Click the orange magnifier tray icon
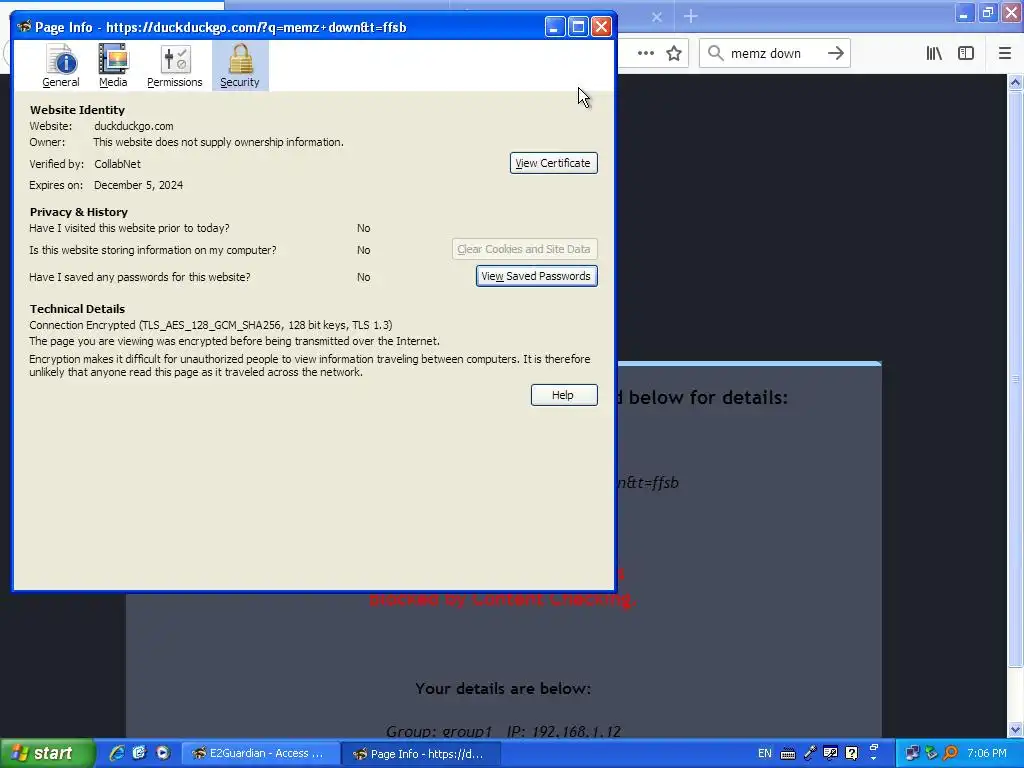The image size is (1024, 768). [x=951, y=754]
